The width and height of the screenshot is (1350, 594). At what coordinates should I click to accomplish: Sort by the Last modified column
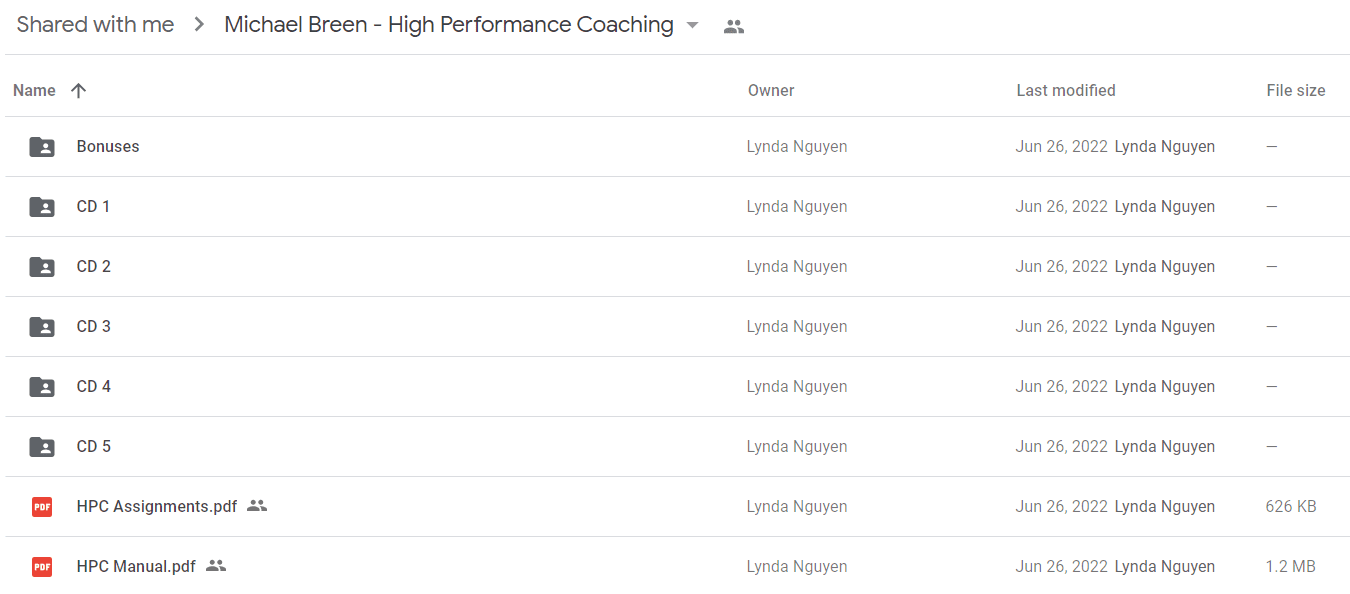click(x=1066, y=91)
